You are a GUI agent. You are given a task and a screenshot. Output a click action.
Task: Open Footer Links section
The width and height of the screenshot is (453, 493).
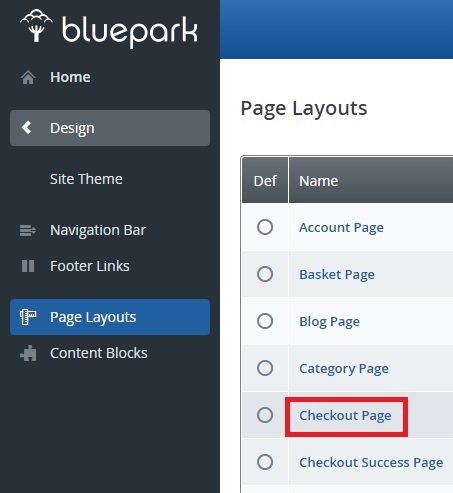(x=90, y=266)
